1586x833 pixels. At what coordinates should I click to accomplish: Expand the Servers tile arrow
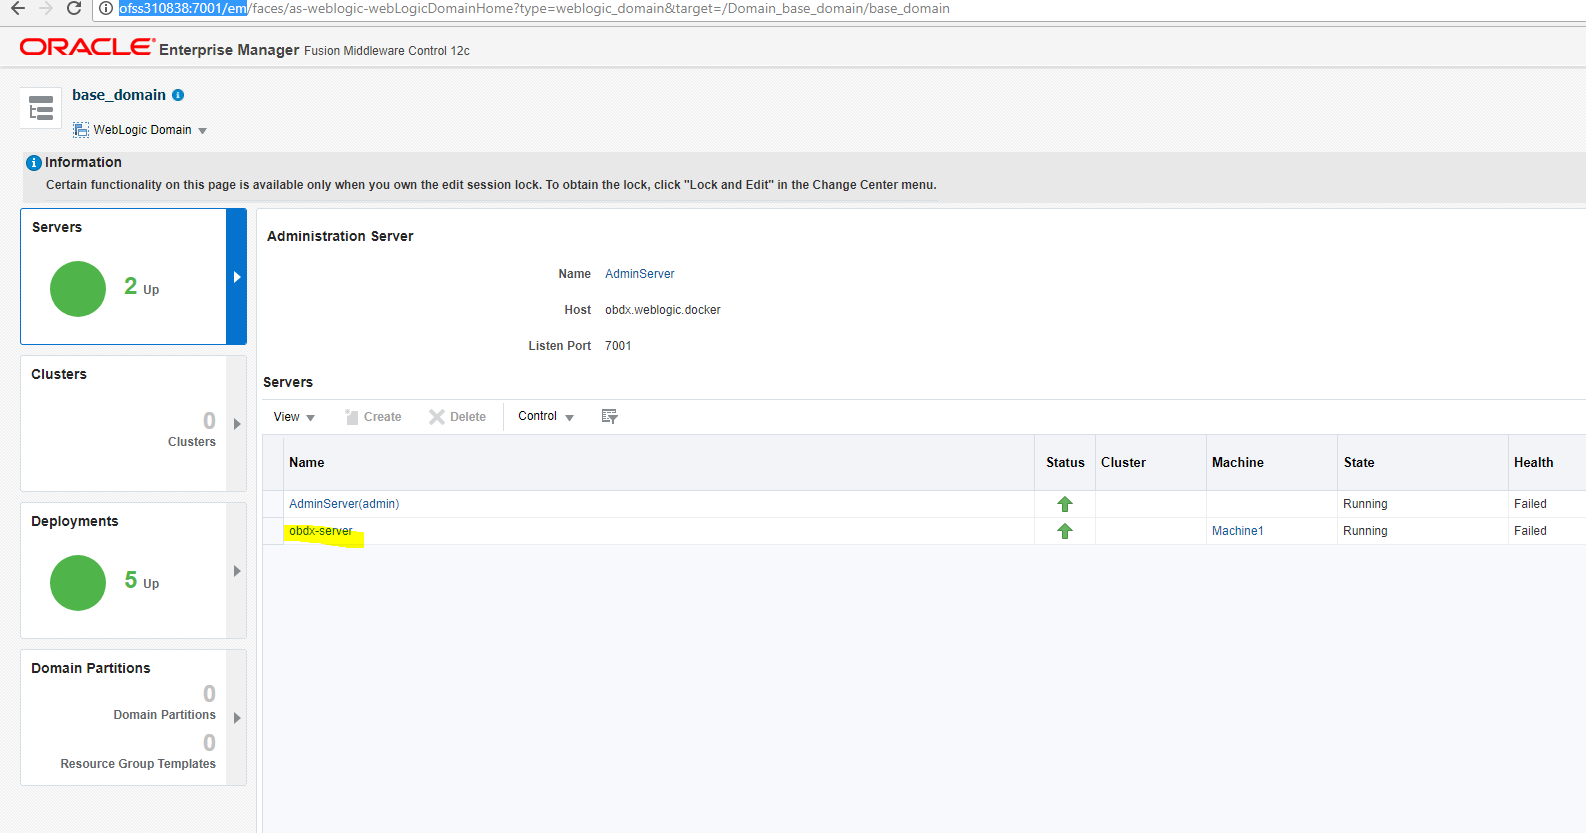237,277
